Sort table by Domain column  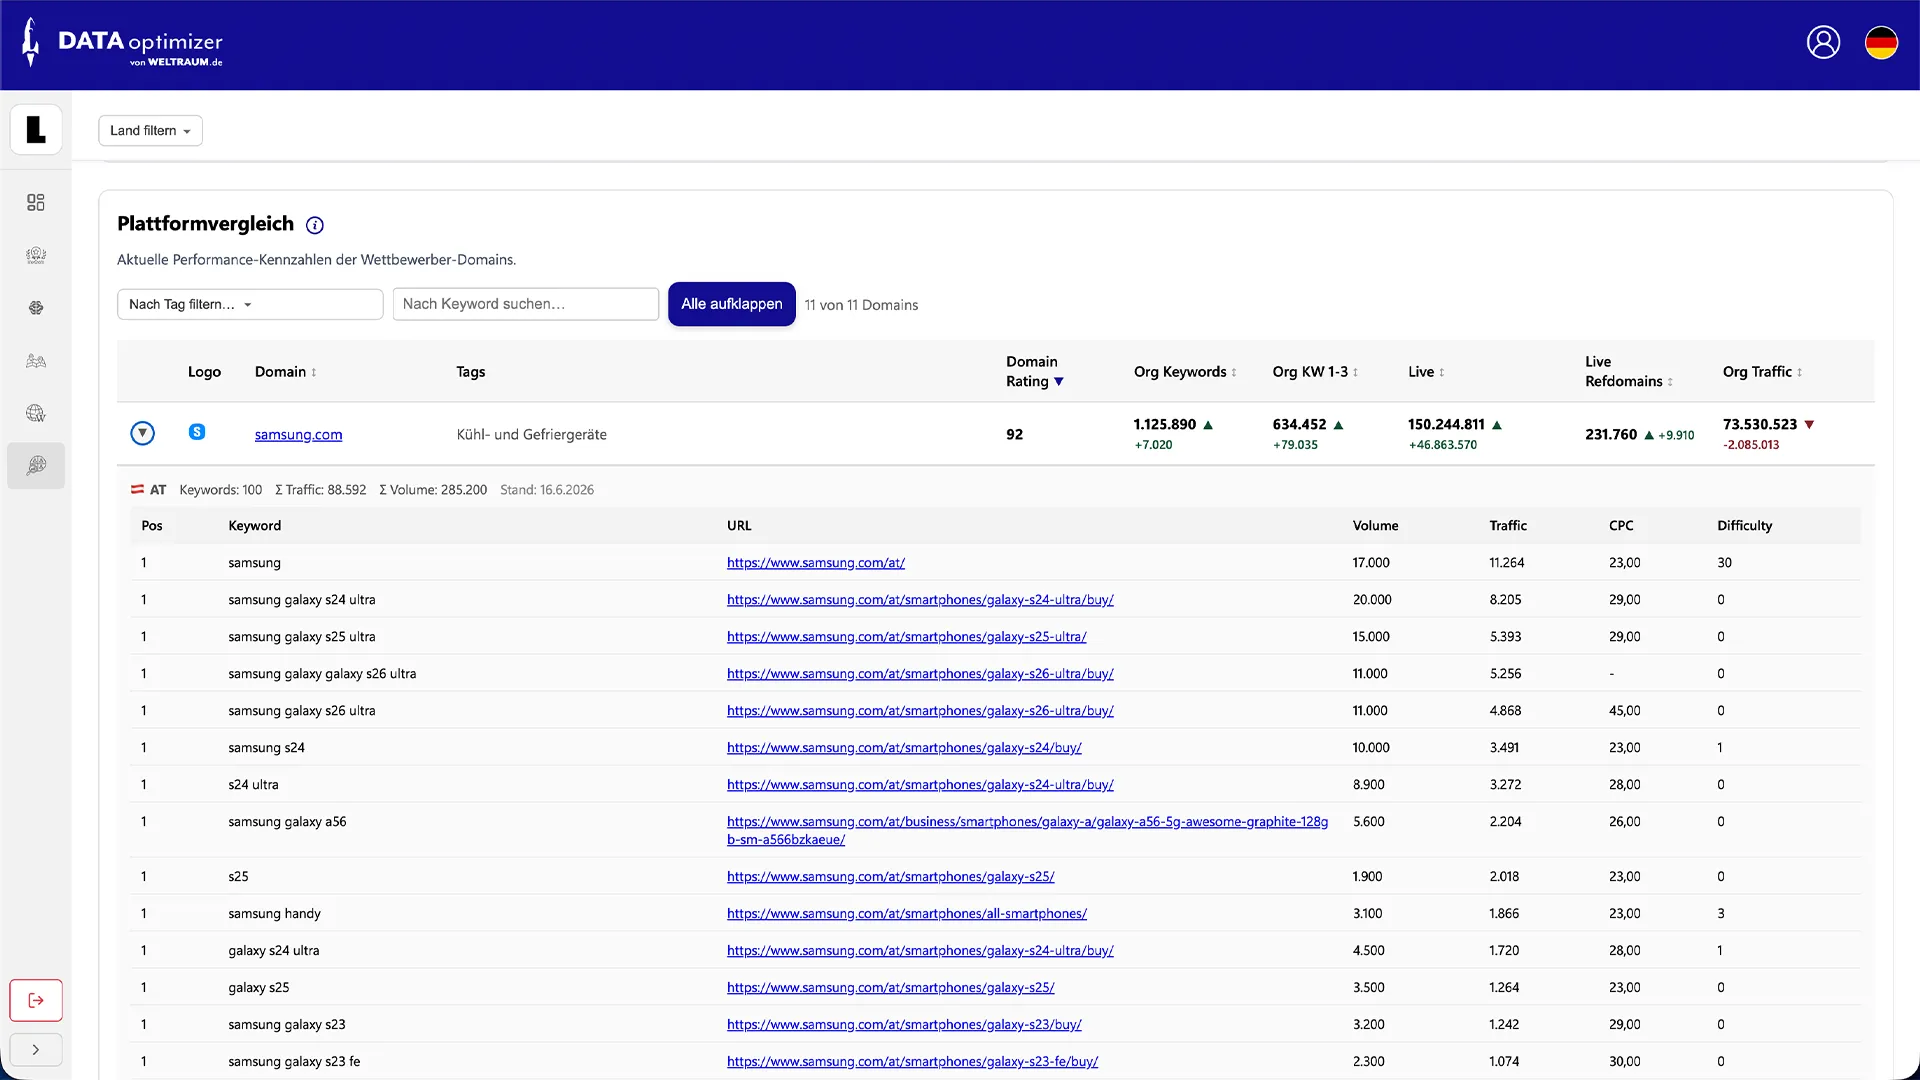[286, 372]
